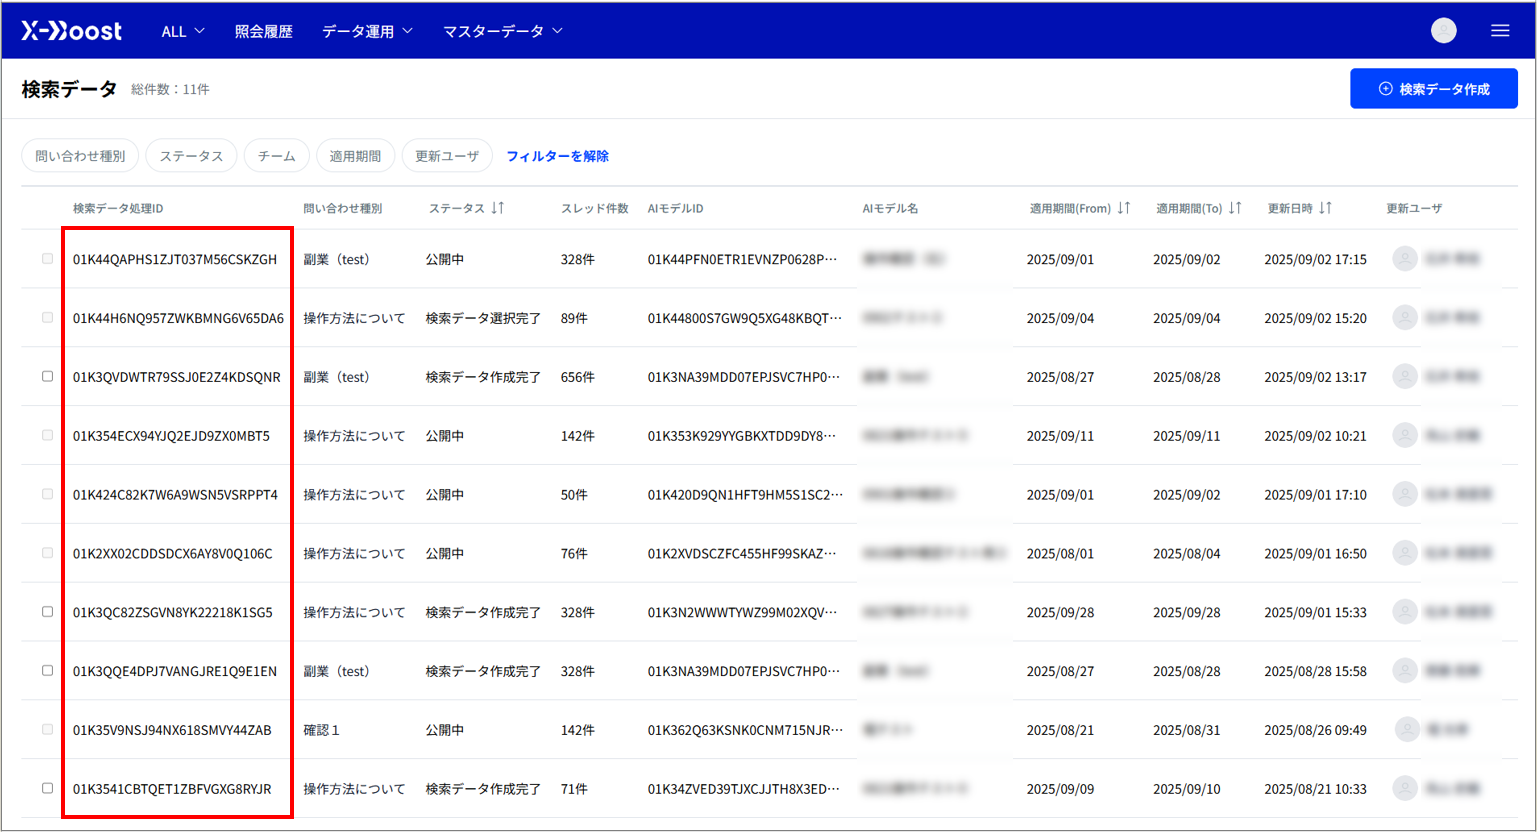Click ID 01K3541CBTQET1ZBFVGXG8RYJR
Screen dimensions: 1537x832
(172, 789)
